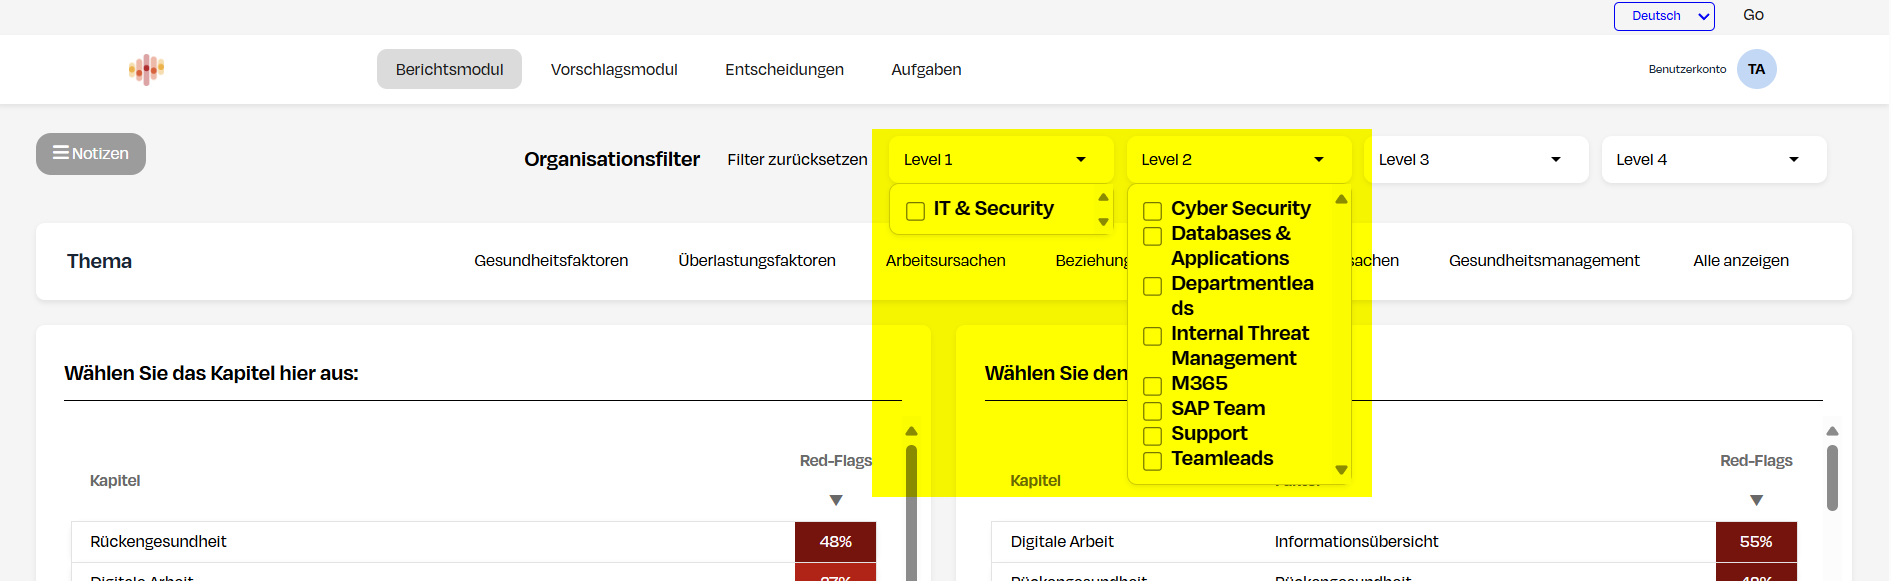Image resolution: width=1891 pixels, height=581 pixels.
Task: Open the Deutsch language selector
Action: [x=1663, y=16]
